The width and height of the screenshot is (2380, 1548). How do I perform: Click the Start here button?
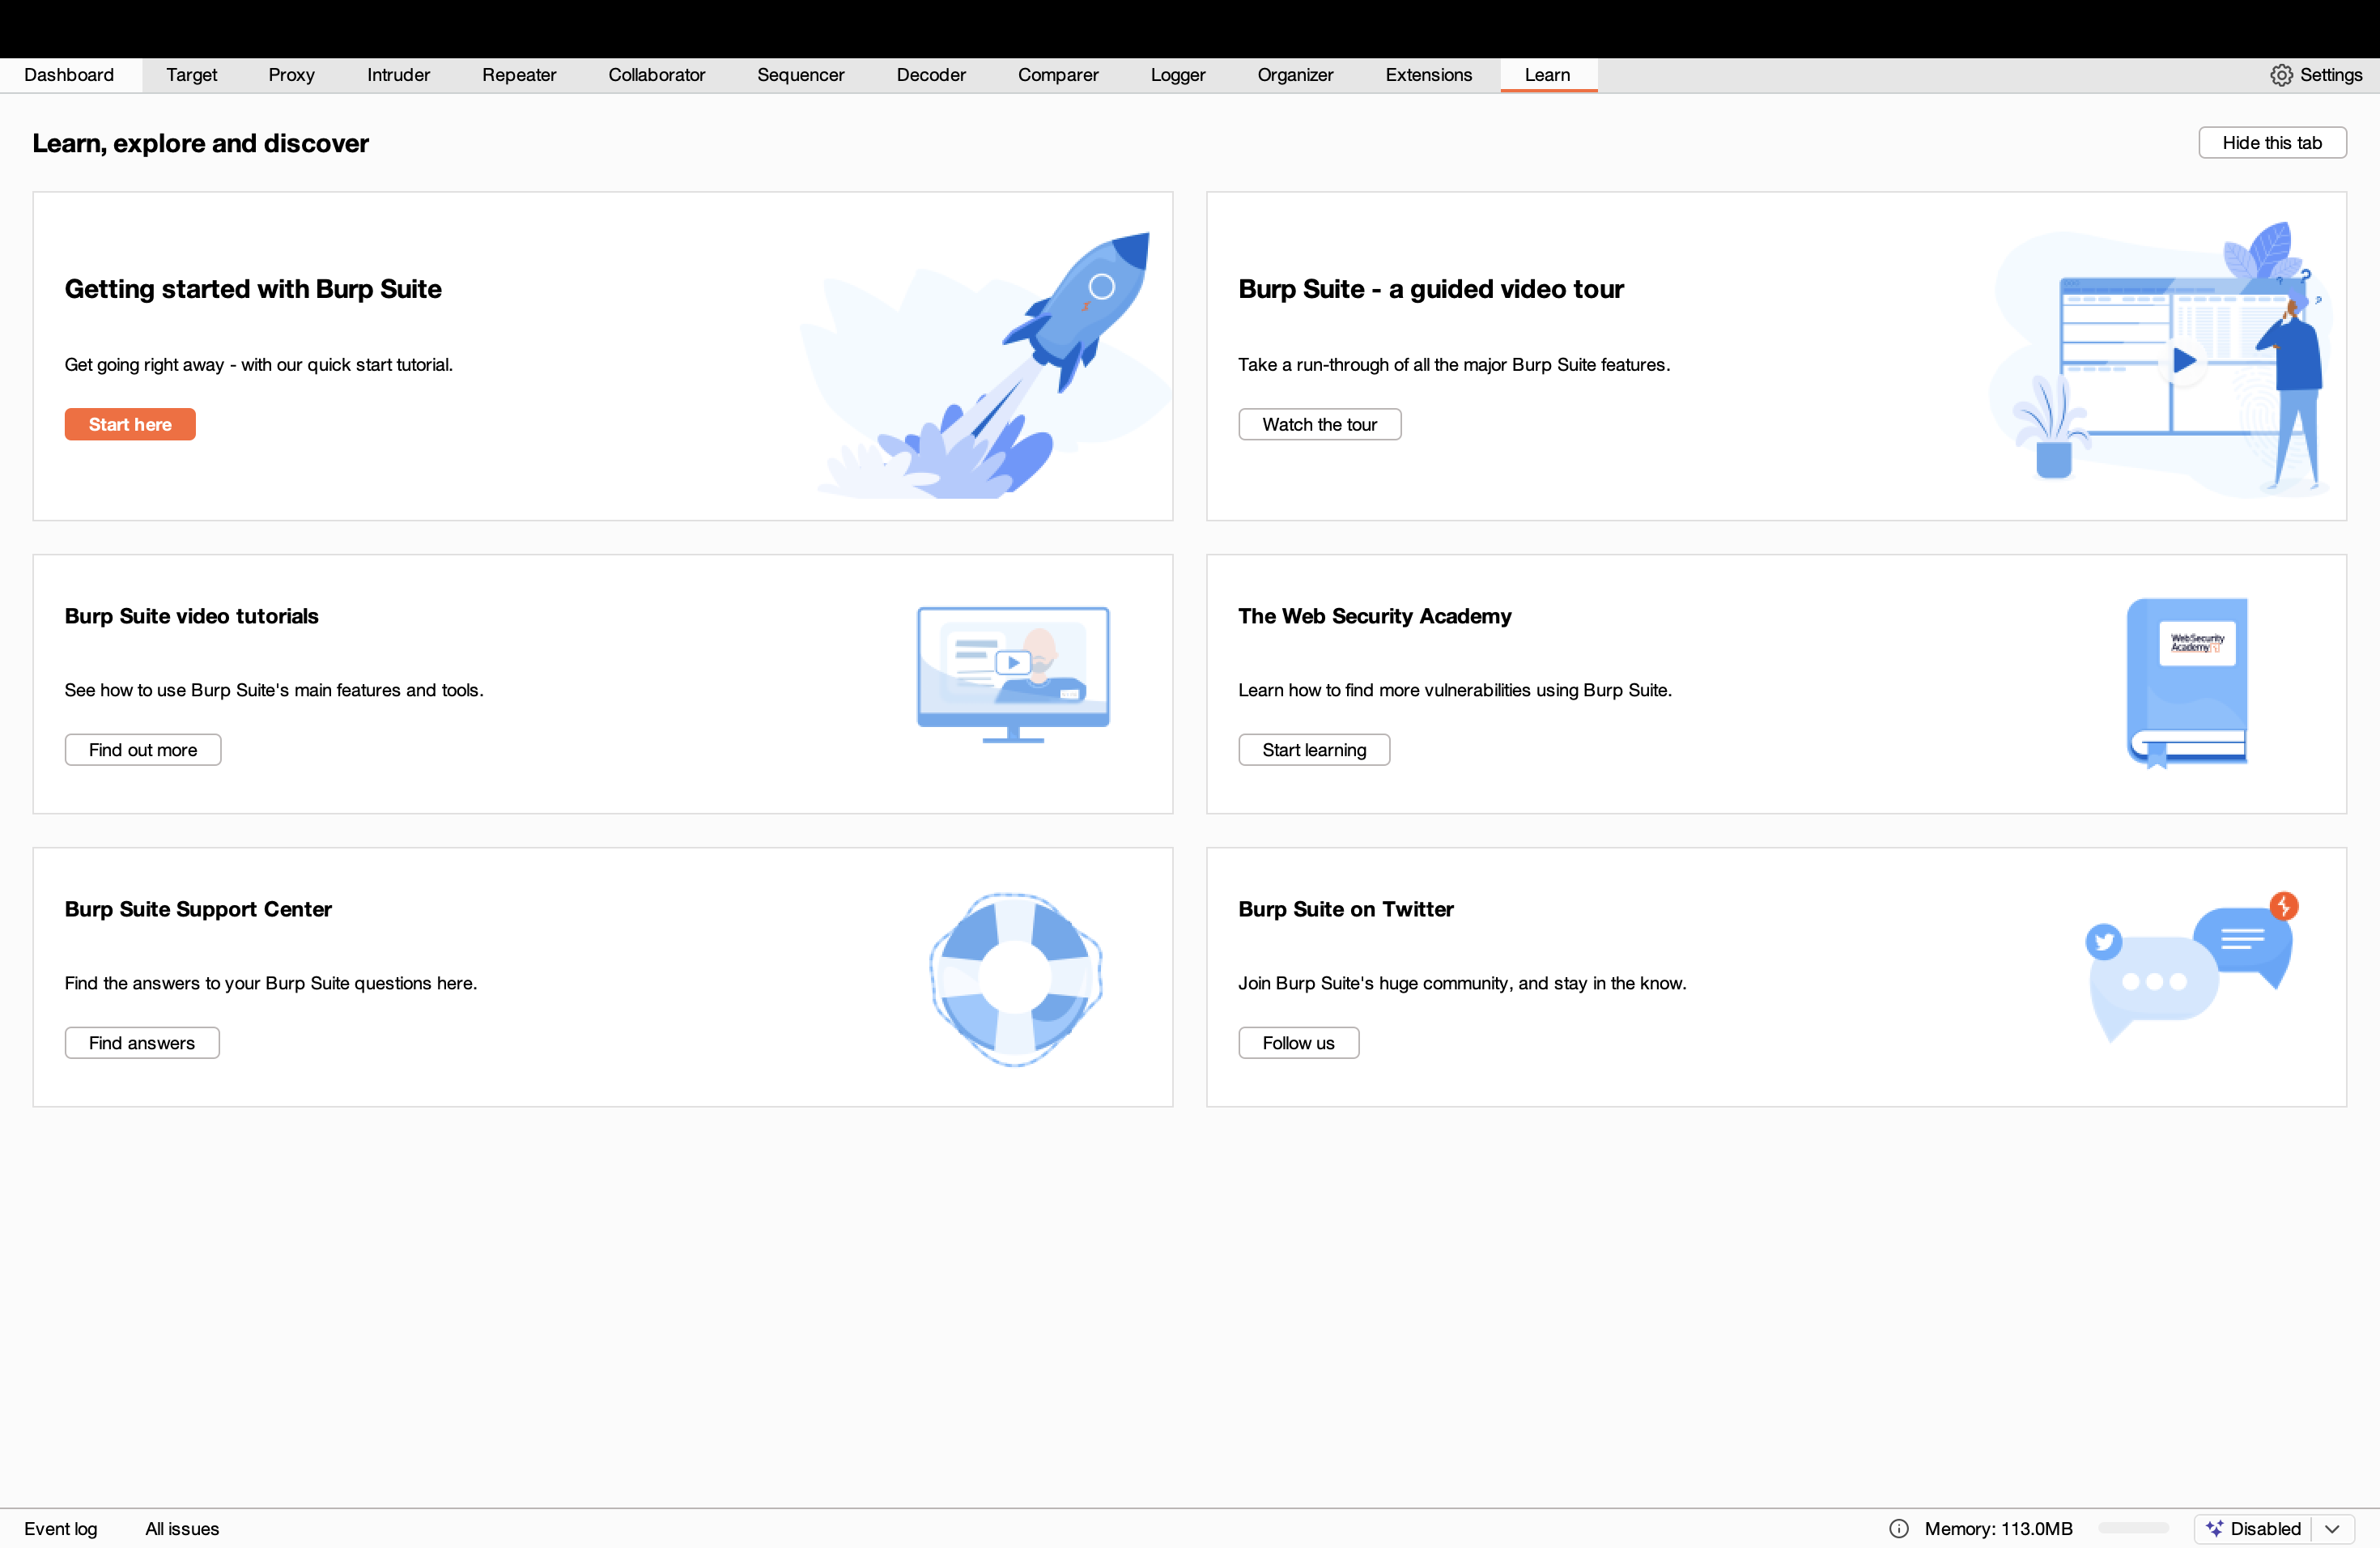tap(129, 424)
